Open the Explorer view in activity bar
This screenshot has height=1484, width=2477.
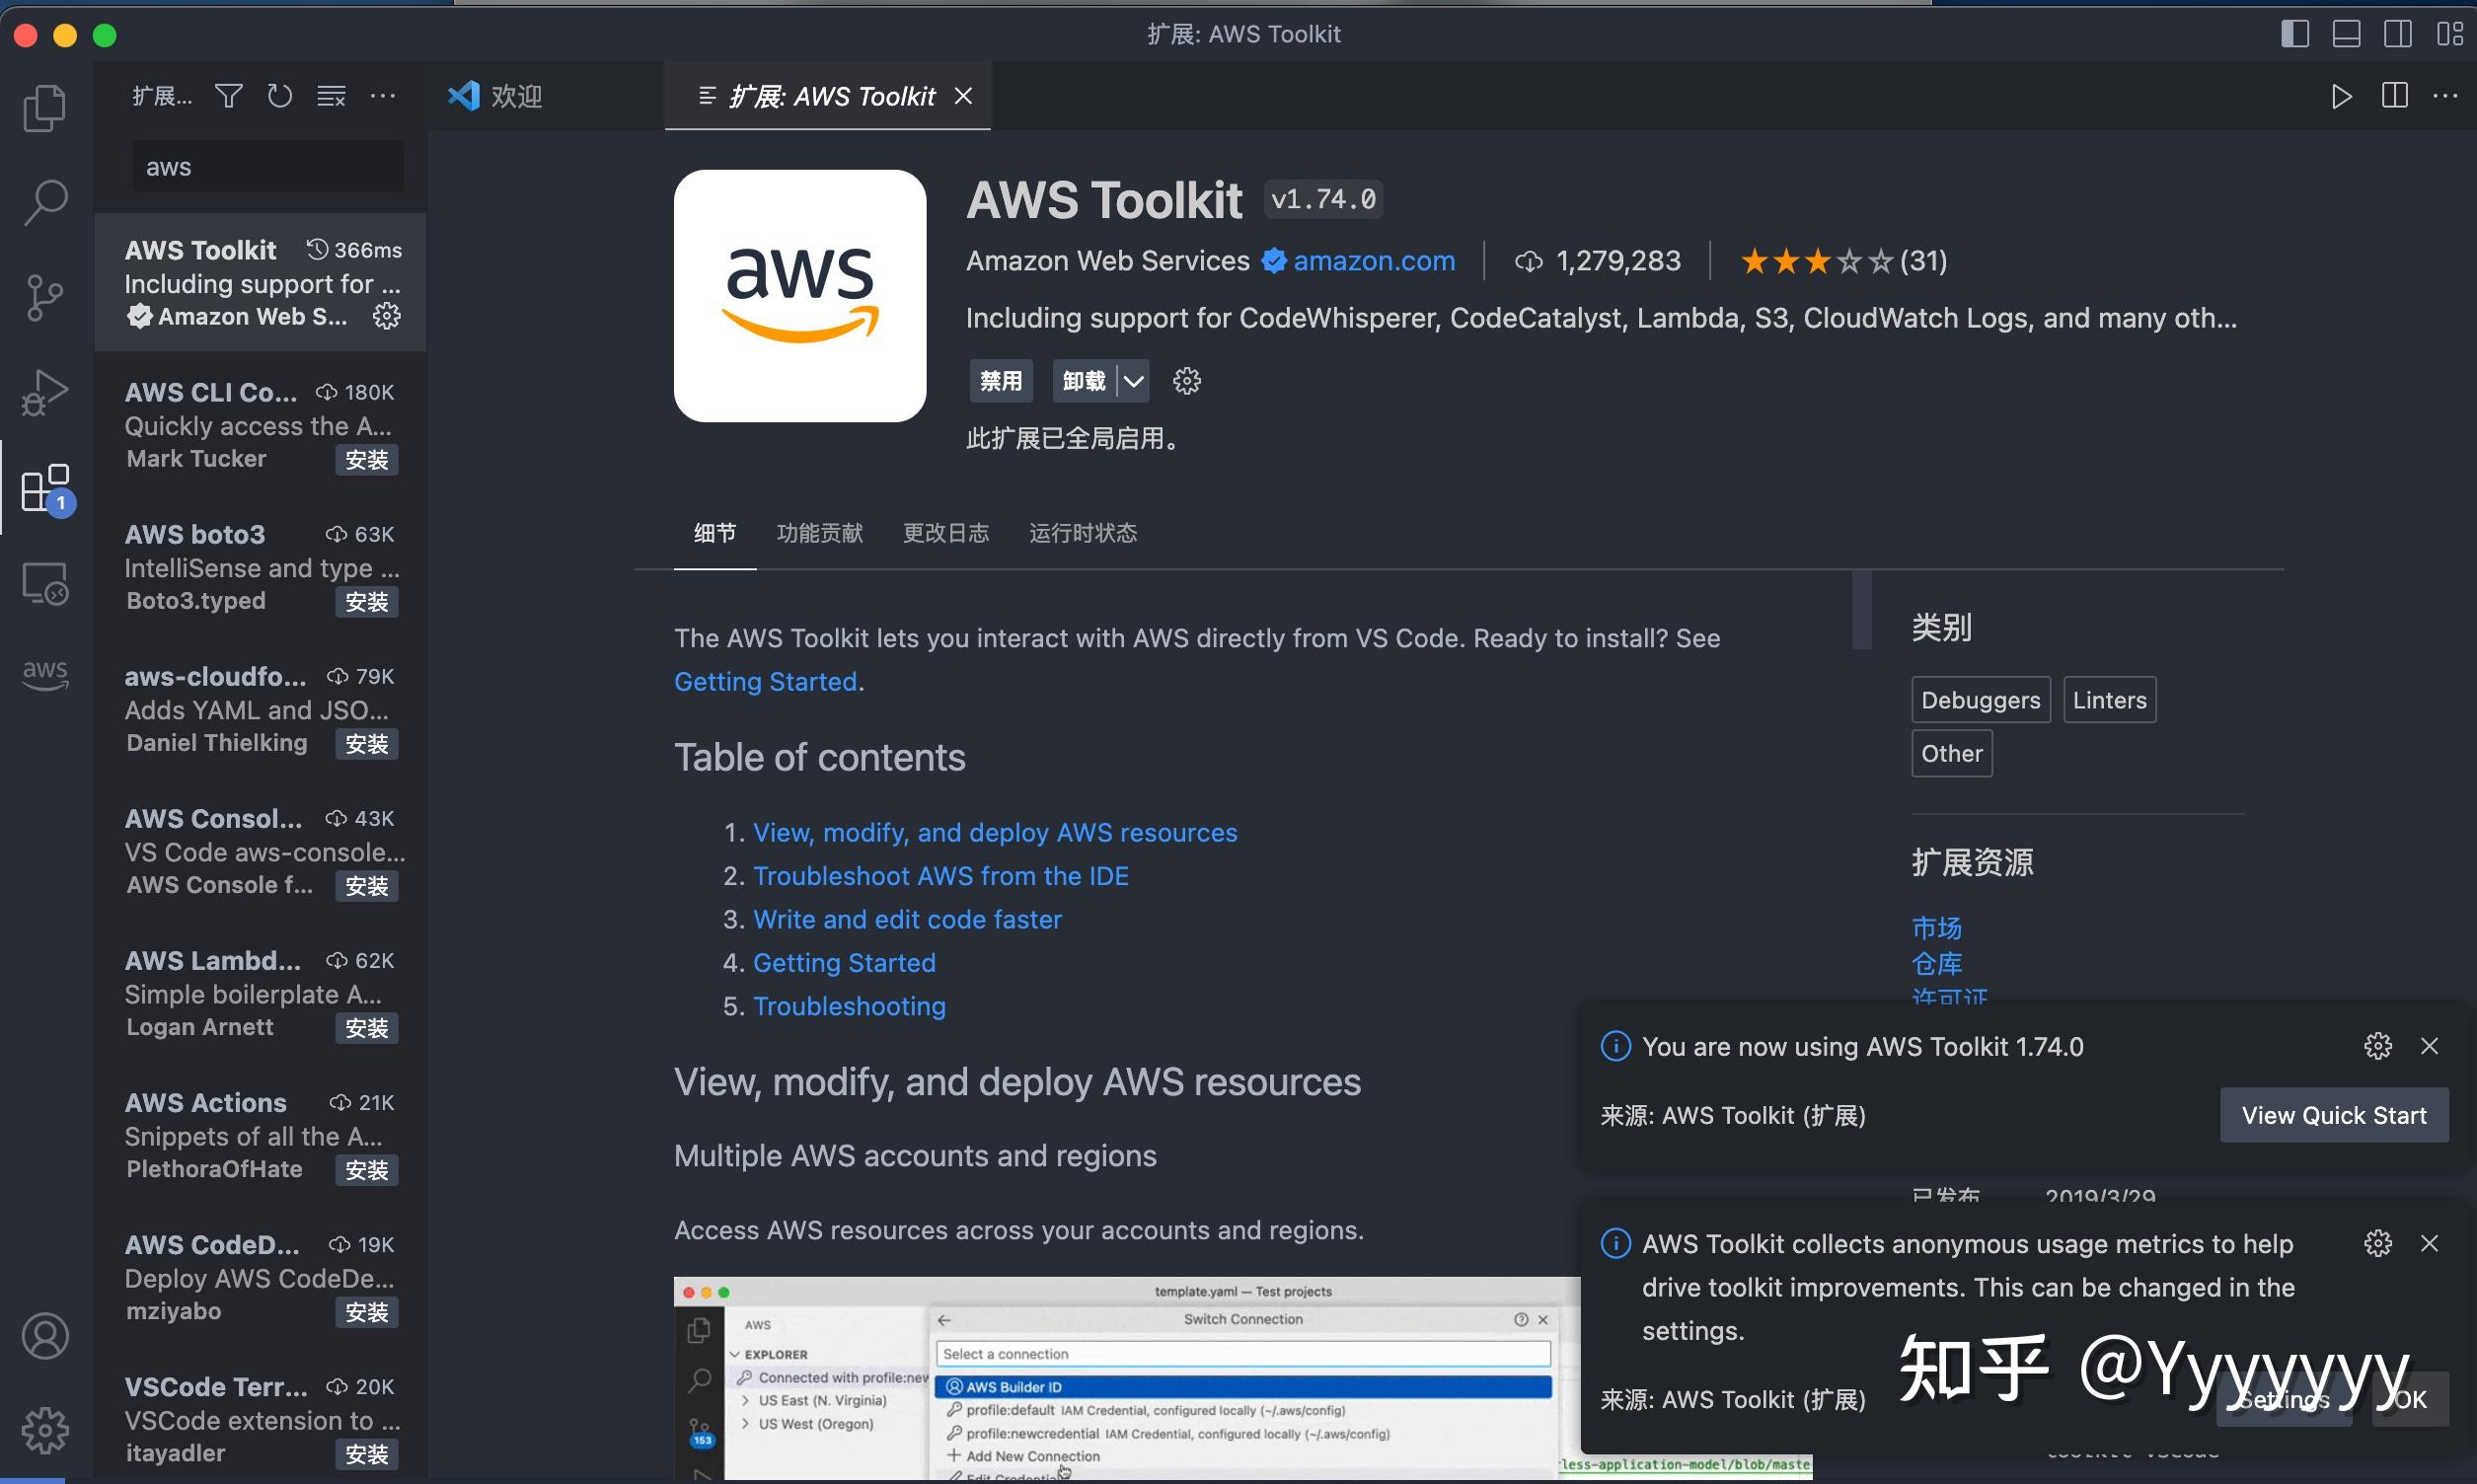pos(44,107)
